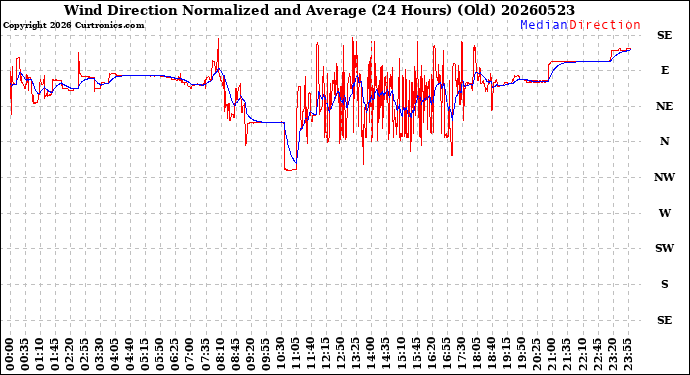Image resolution: width=690 pixels, height=375 pixels.
Task: Click the 05:15 time axis label
Action: (x=145, y=354)
